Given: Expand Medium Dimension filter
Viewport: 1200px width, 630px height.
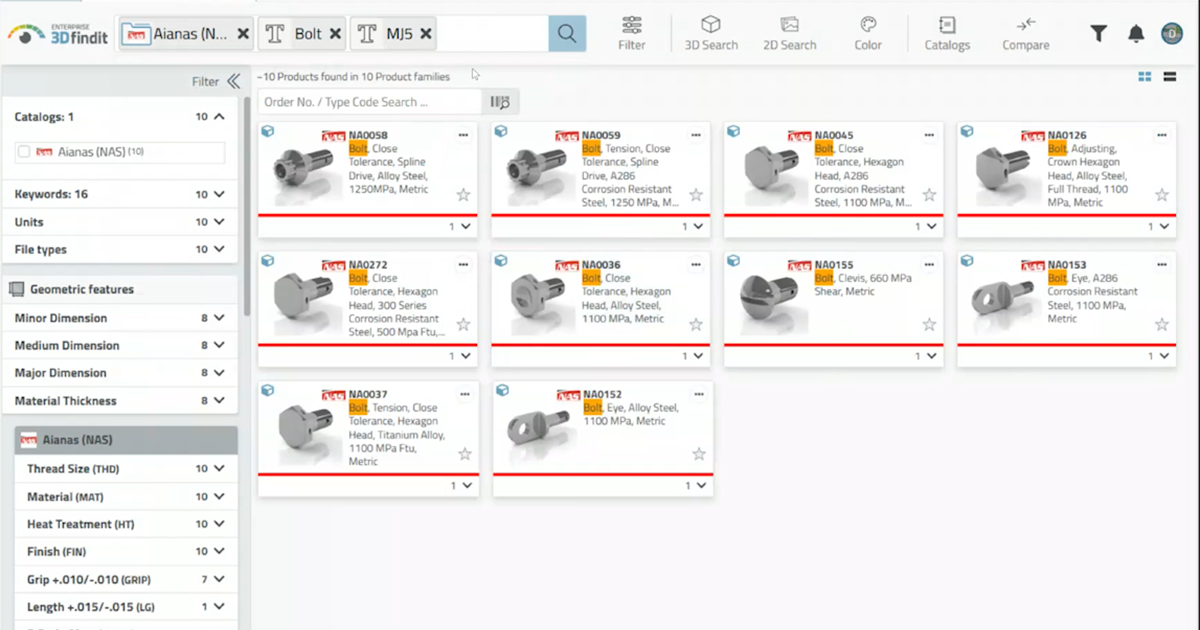Looking at the screenshot, I should point(219,345).
